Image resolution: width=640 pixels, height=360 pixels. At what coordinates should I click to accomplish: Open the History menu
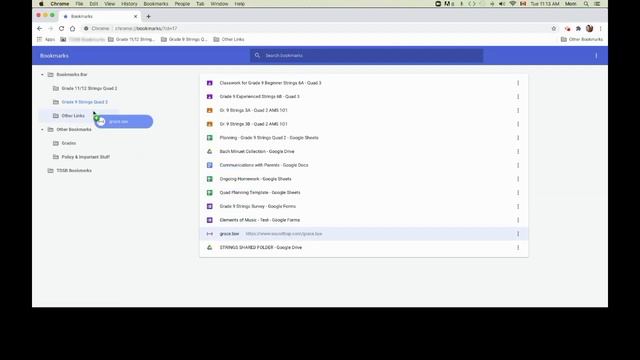tap(129, 4)
